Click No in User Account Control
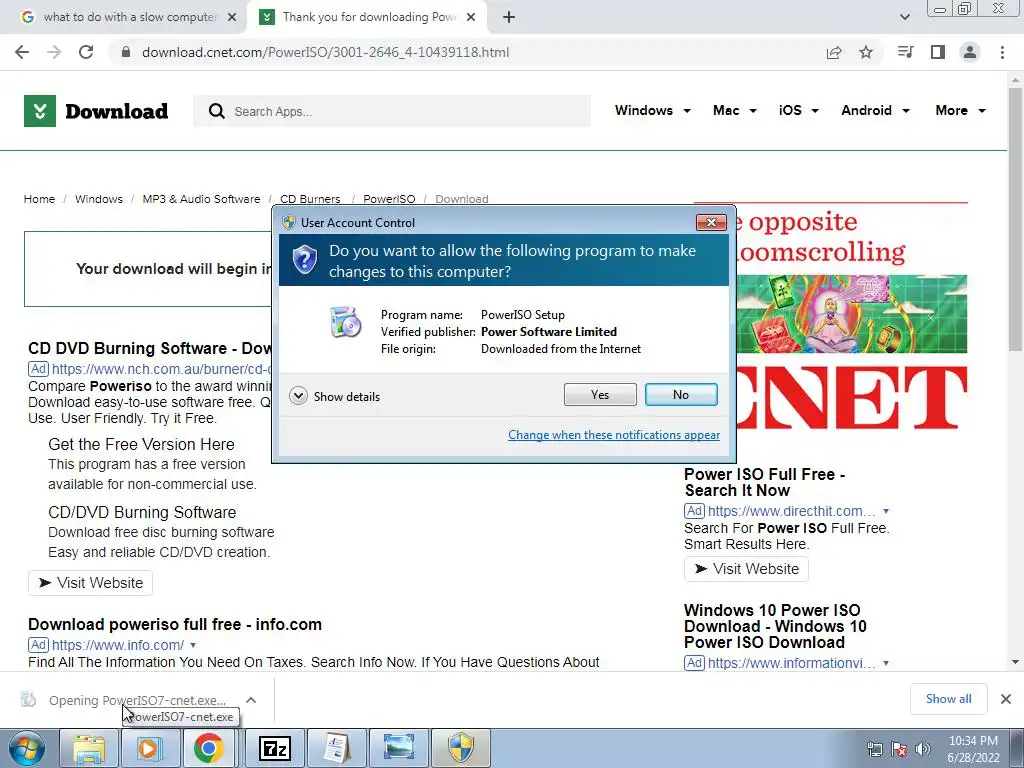The image size is (1024, 768). pos(681,394)
